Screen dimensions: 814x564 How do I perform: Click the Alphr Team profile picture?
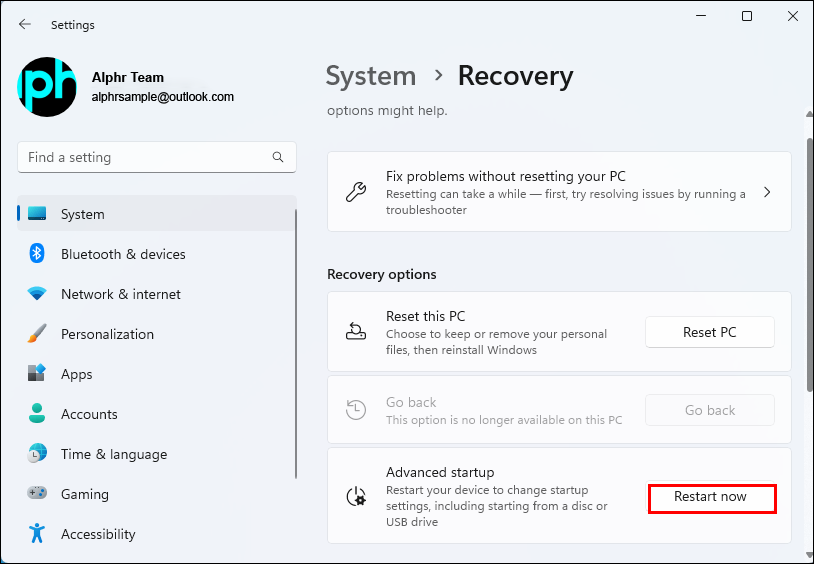click(x=47, y=87)
